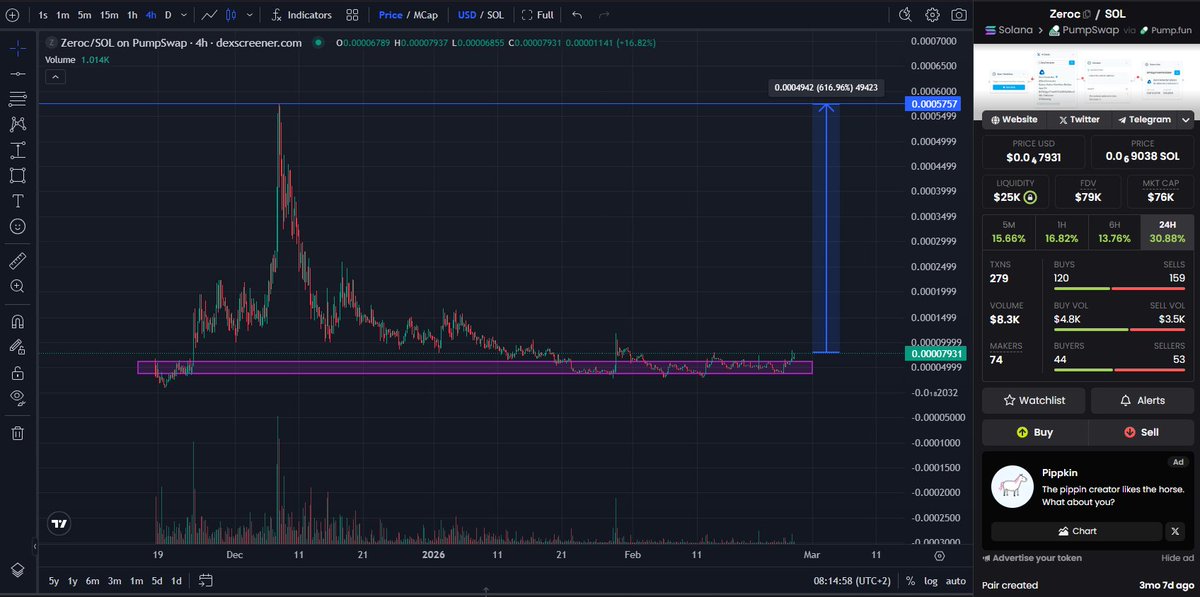Open the token Twitter link
1200x597 pixels.
click(1079, 120)
